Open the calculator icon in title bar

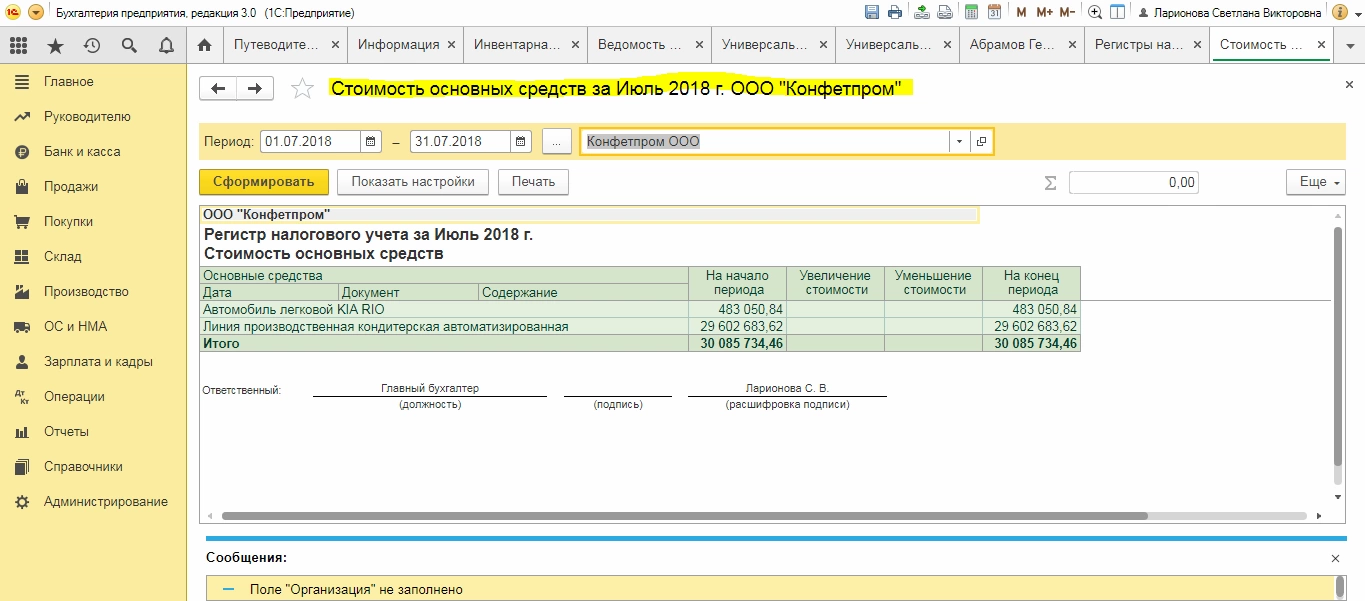click(970, 13)
